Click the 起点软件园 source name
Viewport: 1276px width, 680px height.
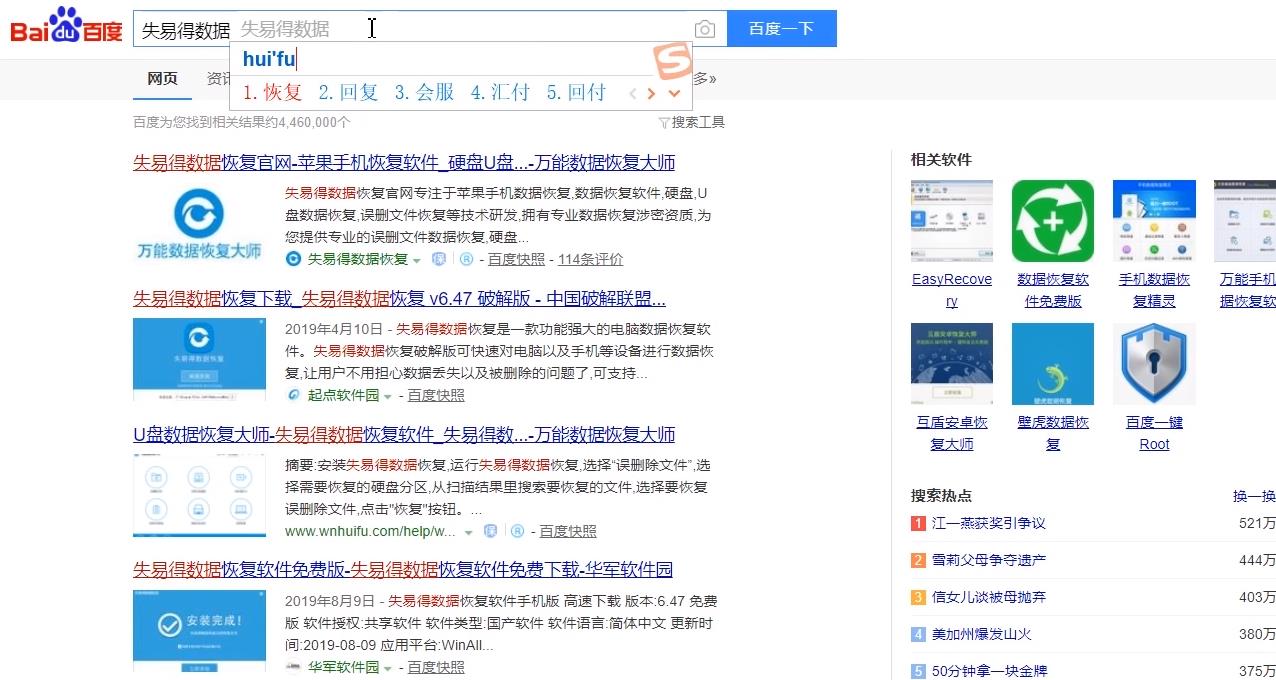343,395
